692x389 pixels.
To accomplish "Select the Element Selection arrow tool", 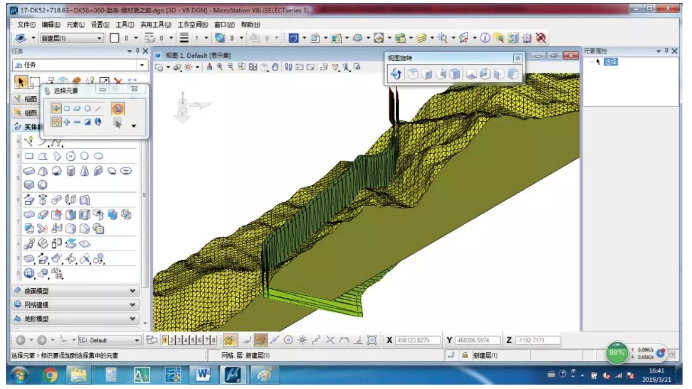I will point(20,82).
